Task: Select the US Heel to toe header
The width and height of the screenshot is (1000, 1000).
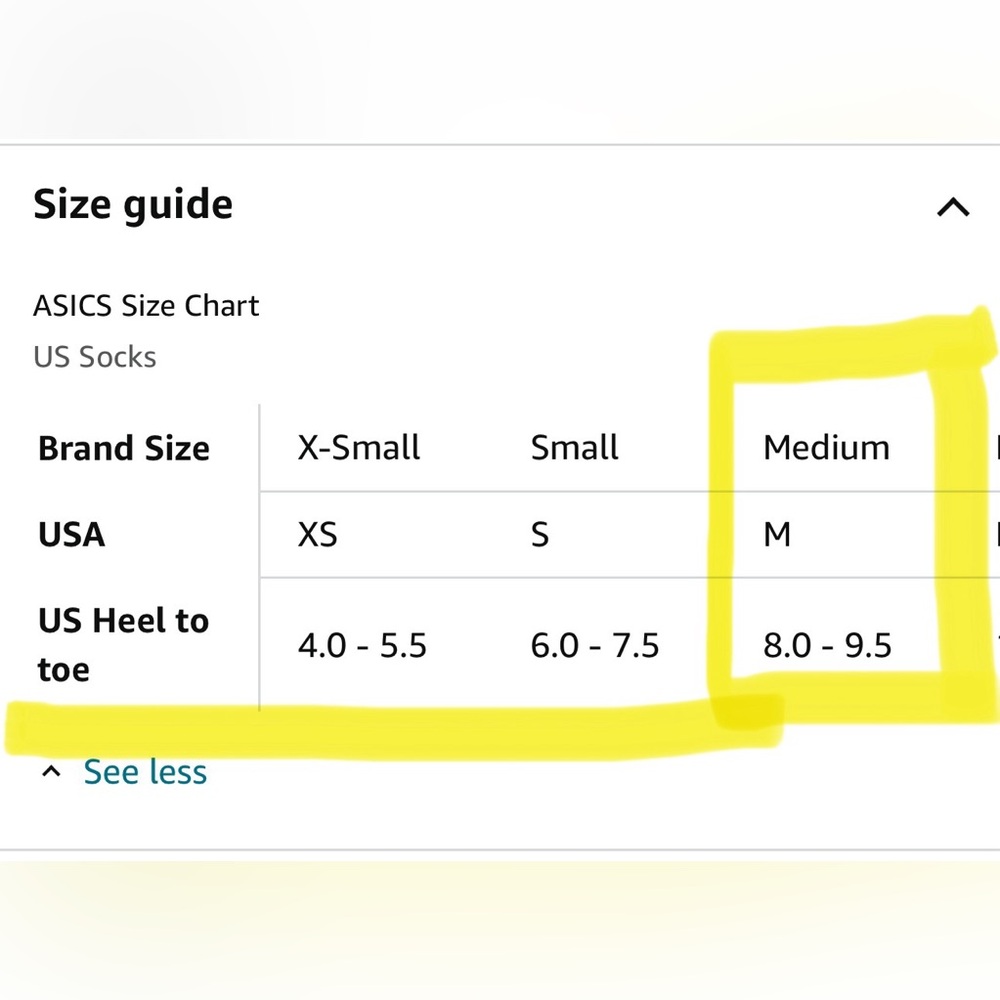Action: pos(124,644)
